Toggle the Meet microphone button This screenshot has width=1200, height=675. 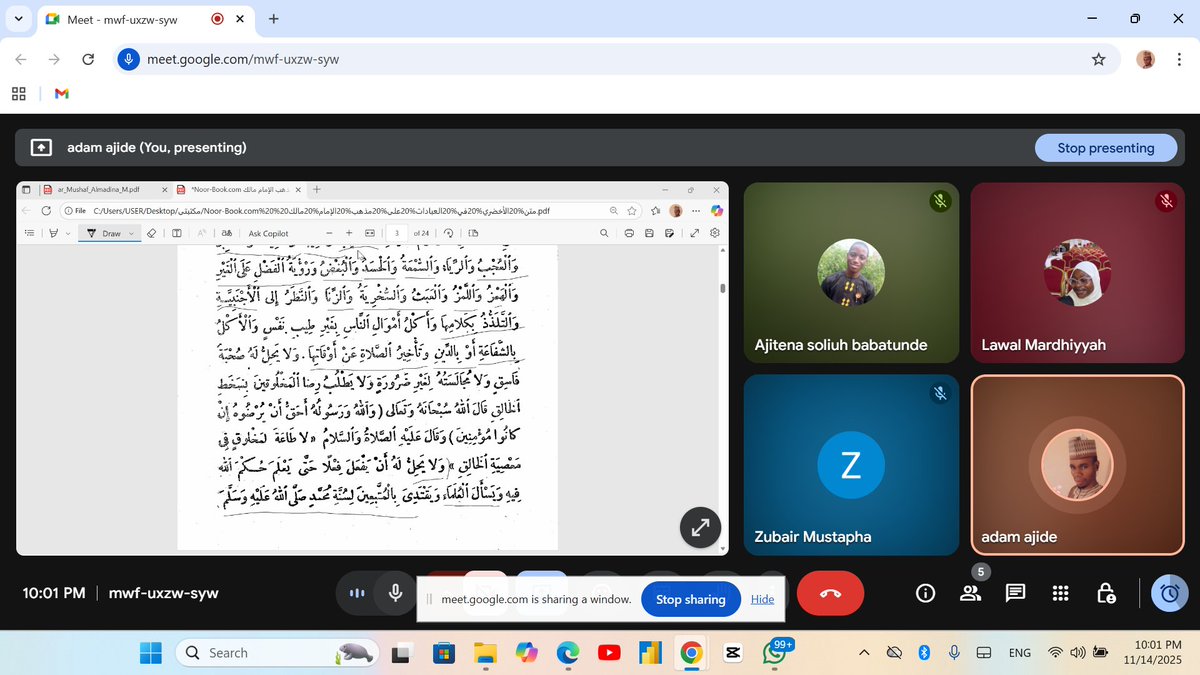[x=396, y=593]
